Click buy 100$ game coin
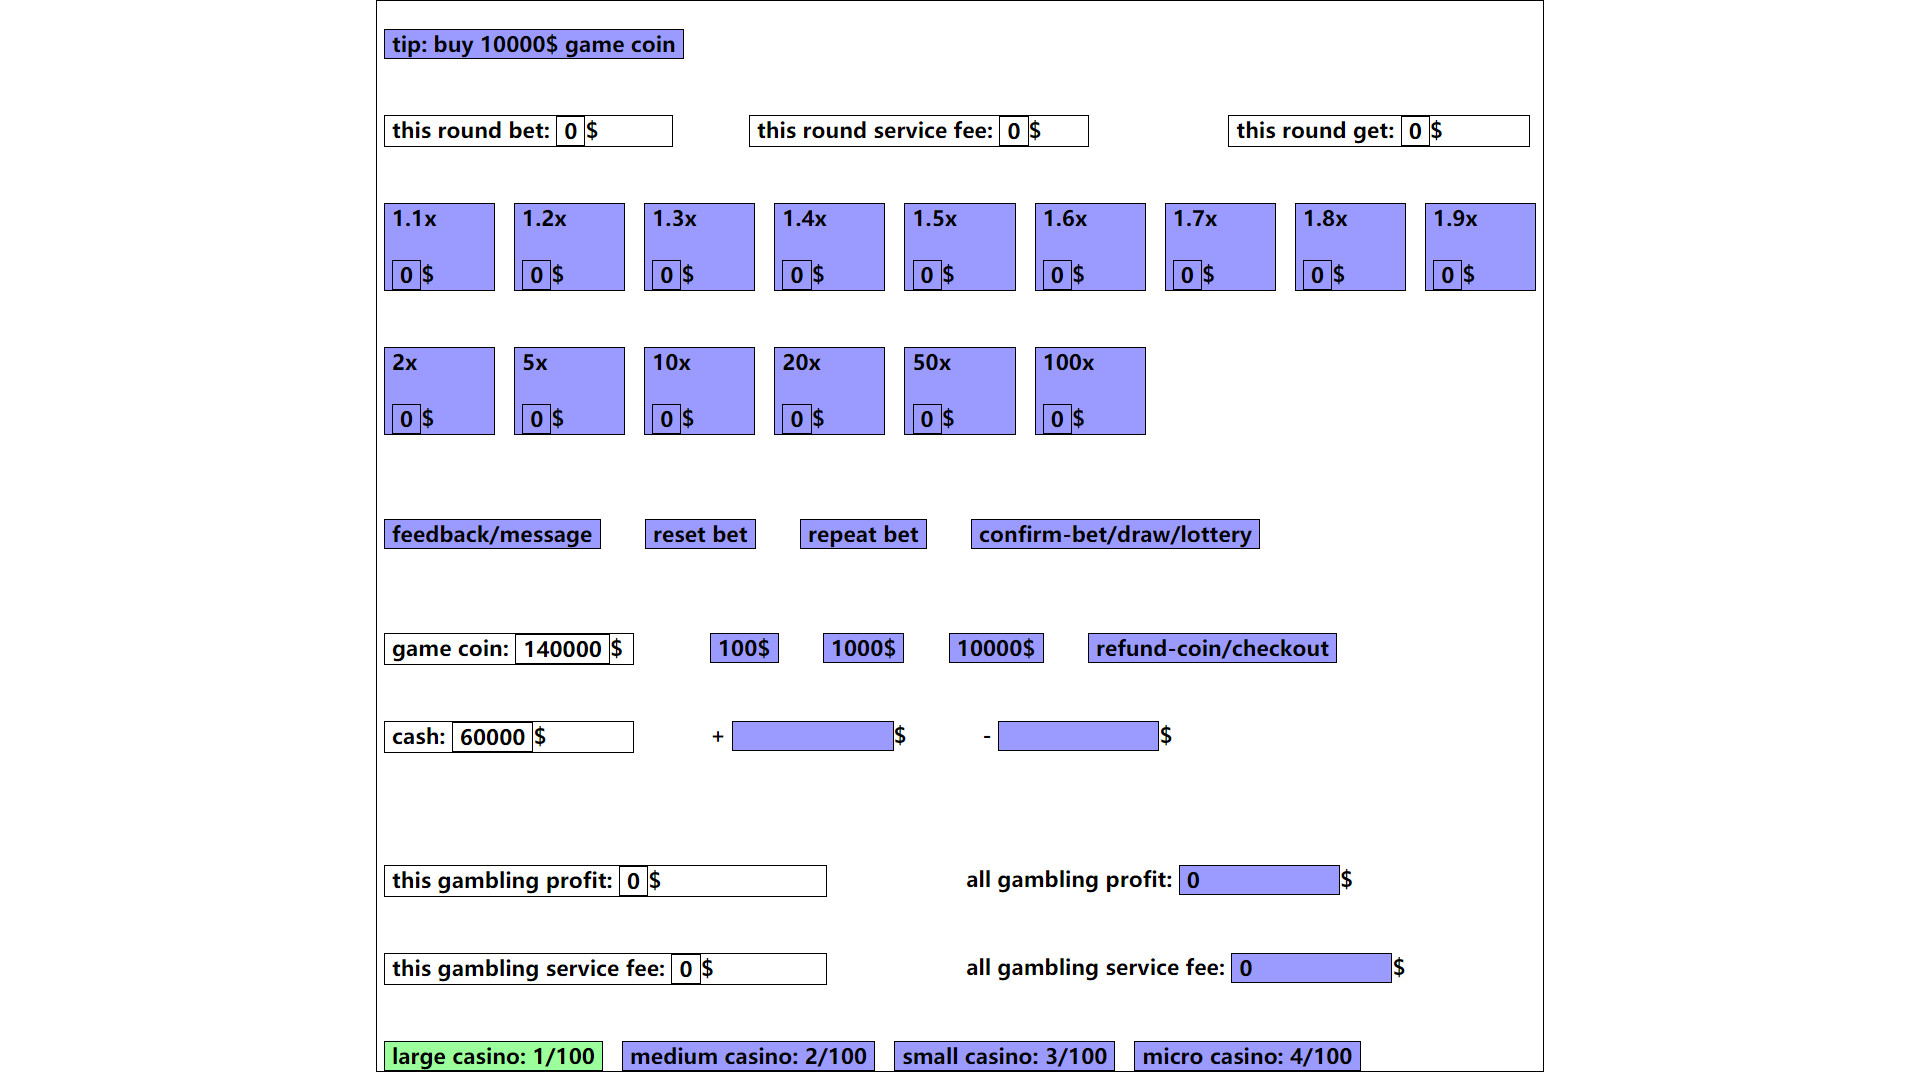This screenshot has height=1080, width=1920. (x=744, y=647)
